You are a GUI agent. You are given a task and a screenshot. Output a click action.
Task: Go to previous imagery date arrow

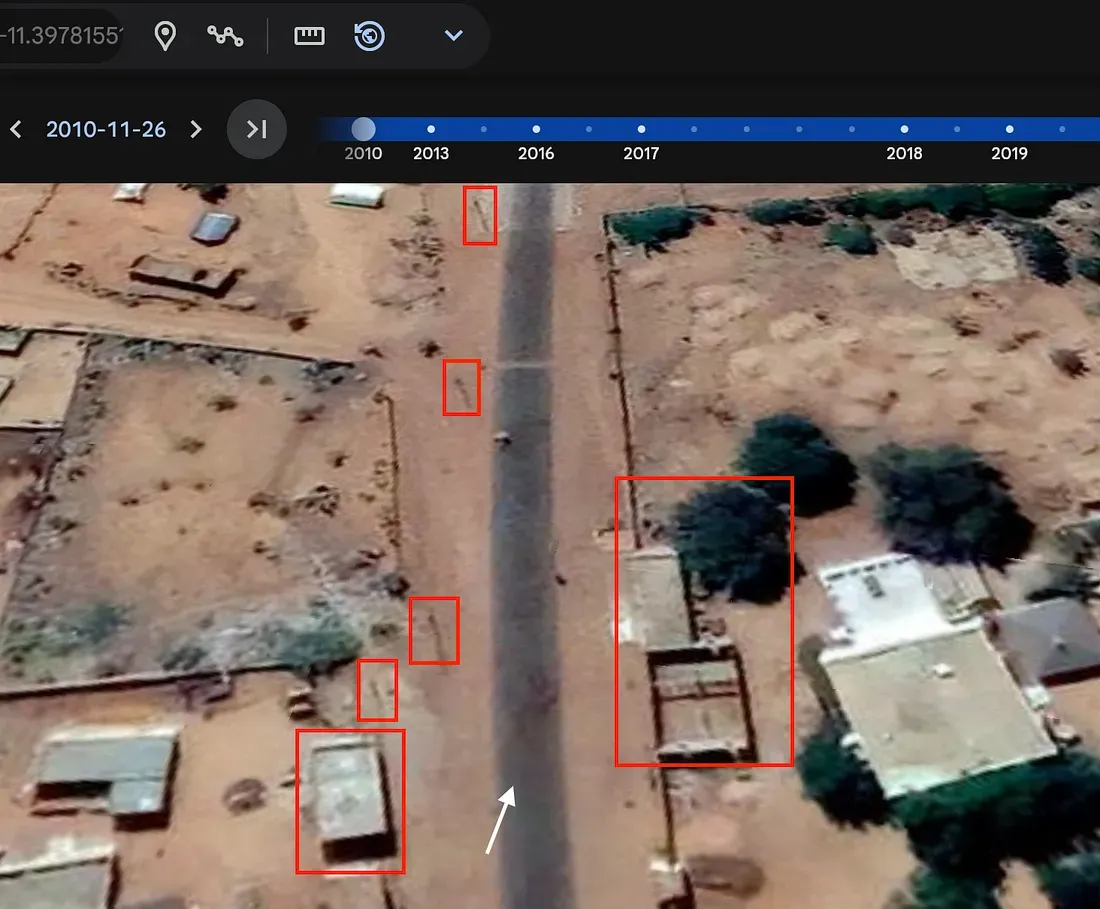tap(16, 129)
